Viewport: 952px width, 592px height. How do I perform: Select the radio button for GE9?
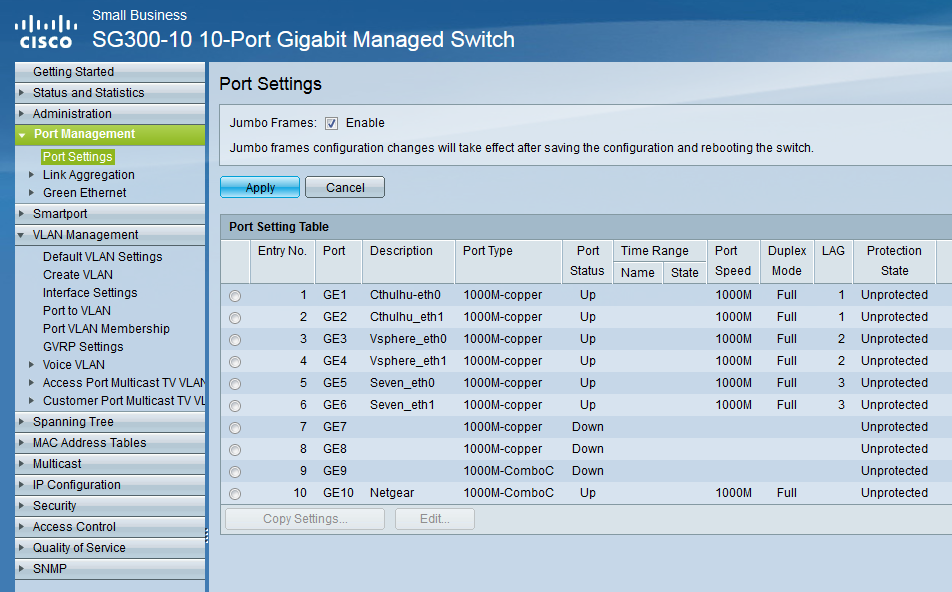[x=235, y=472]
